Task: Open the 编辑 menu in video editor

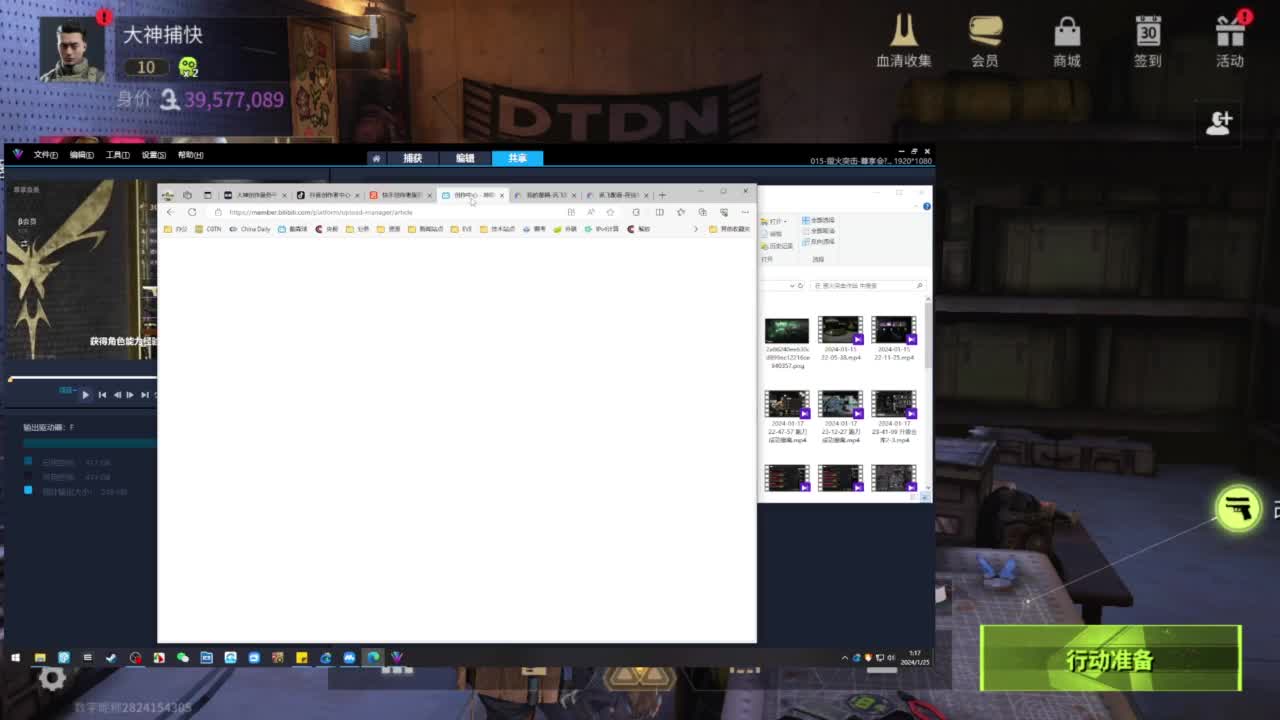Action: [x=82, y=155]
